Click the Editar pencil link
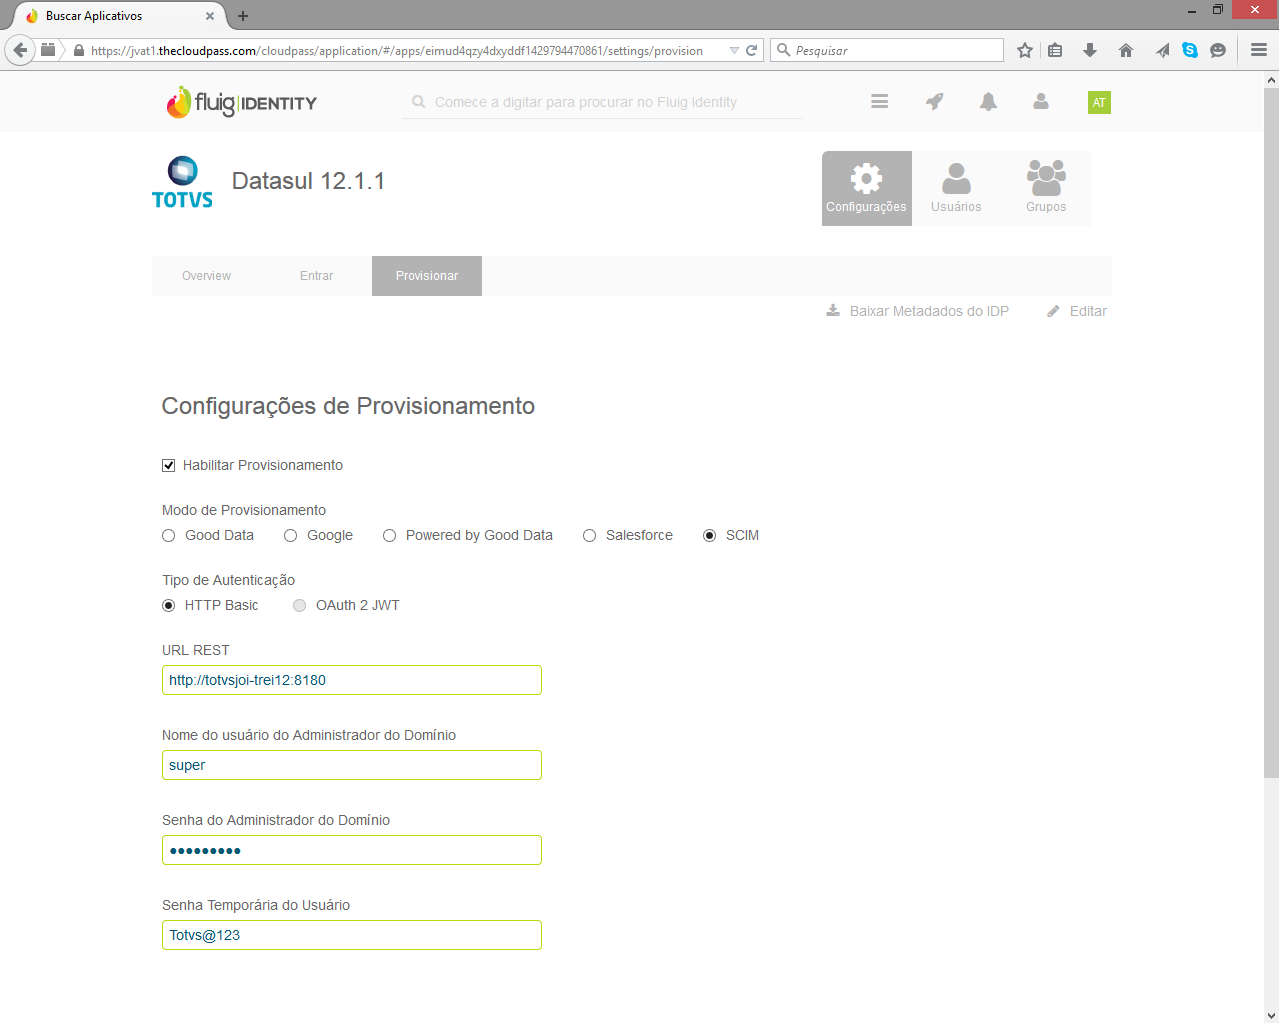 click(1077, 311)
